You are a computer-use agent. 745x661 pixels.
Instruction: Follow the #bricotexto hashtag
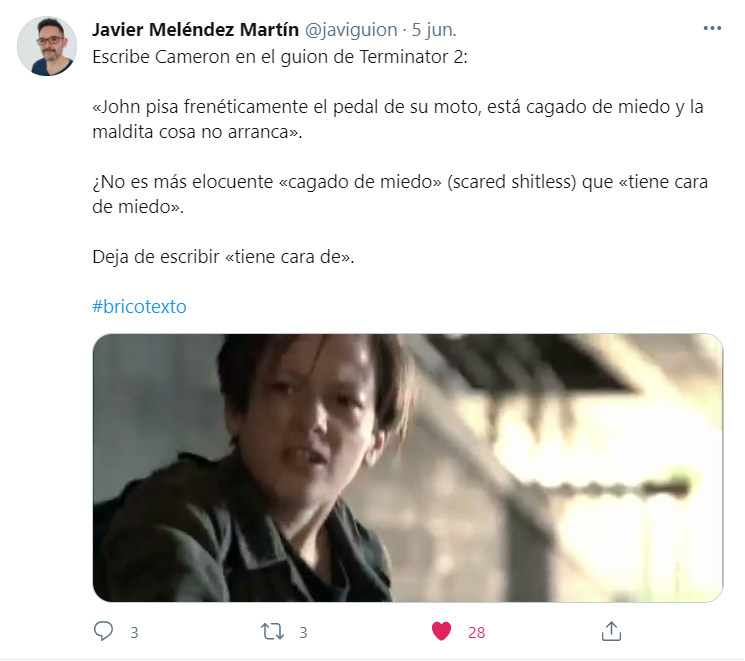click(139, 307)
